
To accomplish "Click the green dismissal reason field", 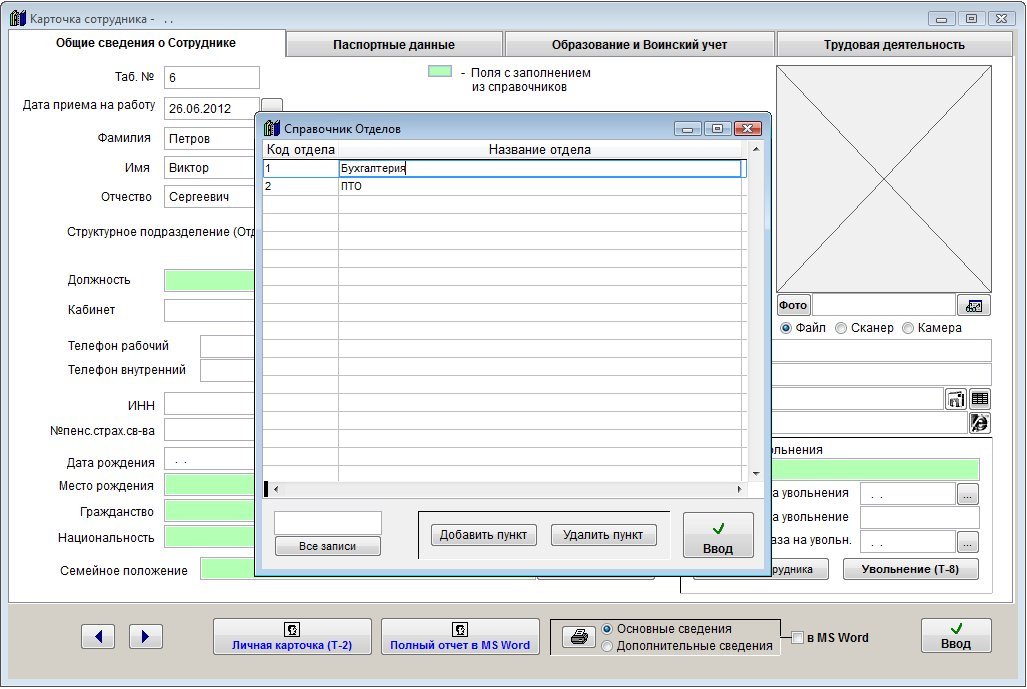I will 876,470.
